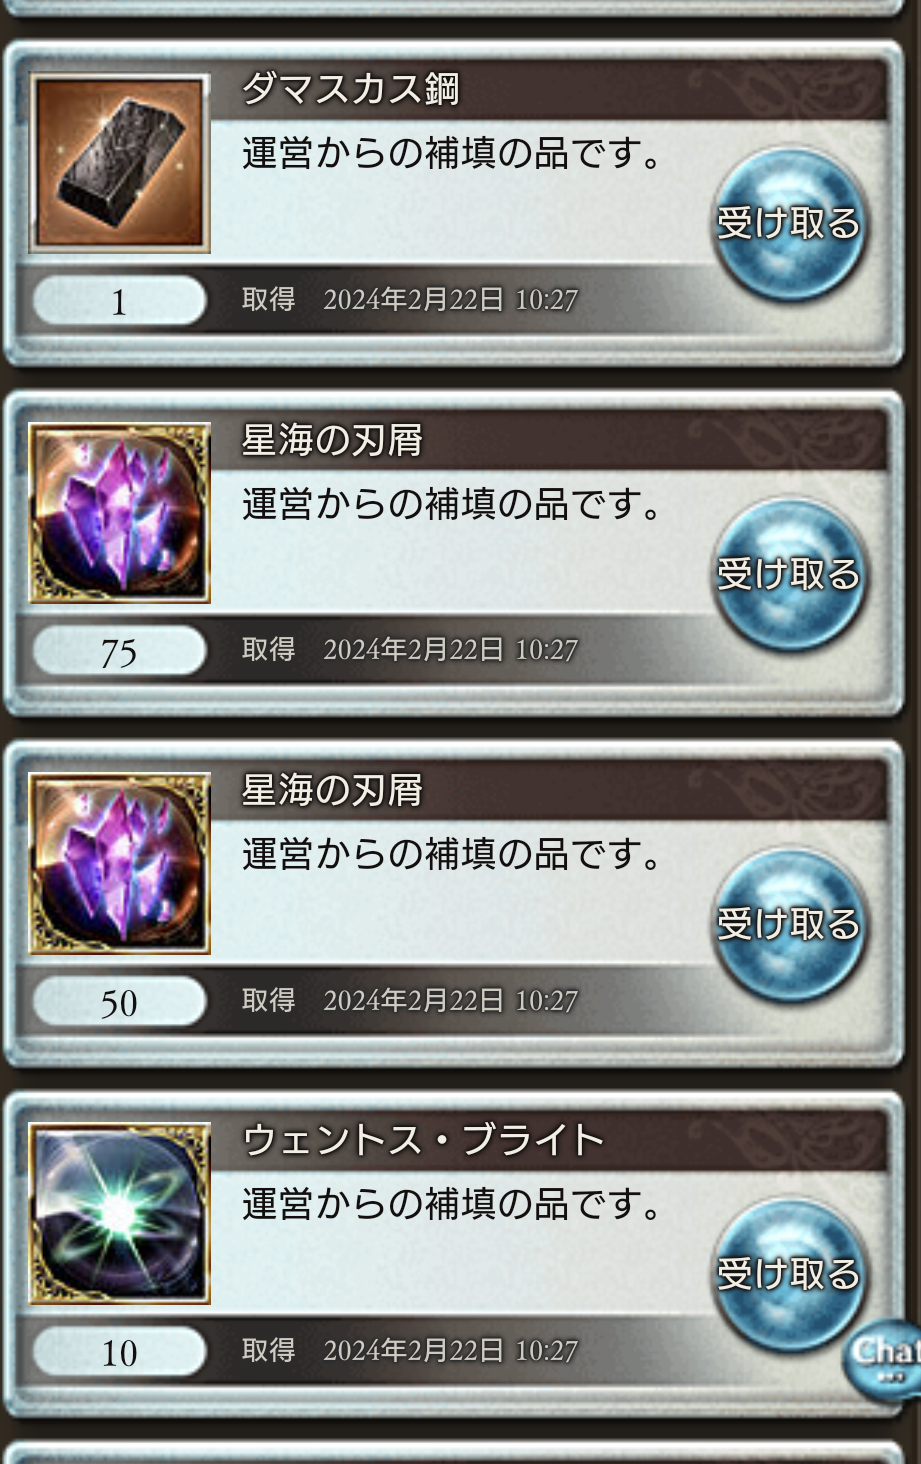The image size is (921, 1464).
Task: Tap the description text under ウェントス・ブライト
Action: click(452, 1204)
